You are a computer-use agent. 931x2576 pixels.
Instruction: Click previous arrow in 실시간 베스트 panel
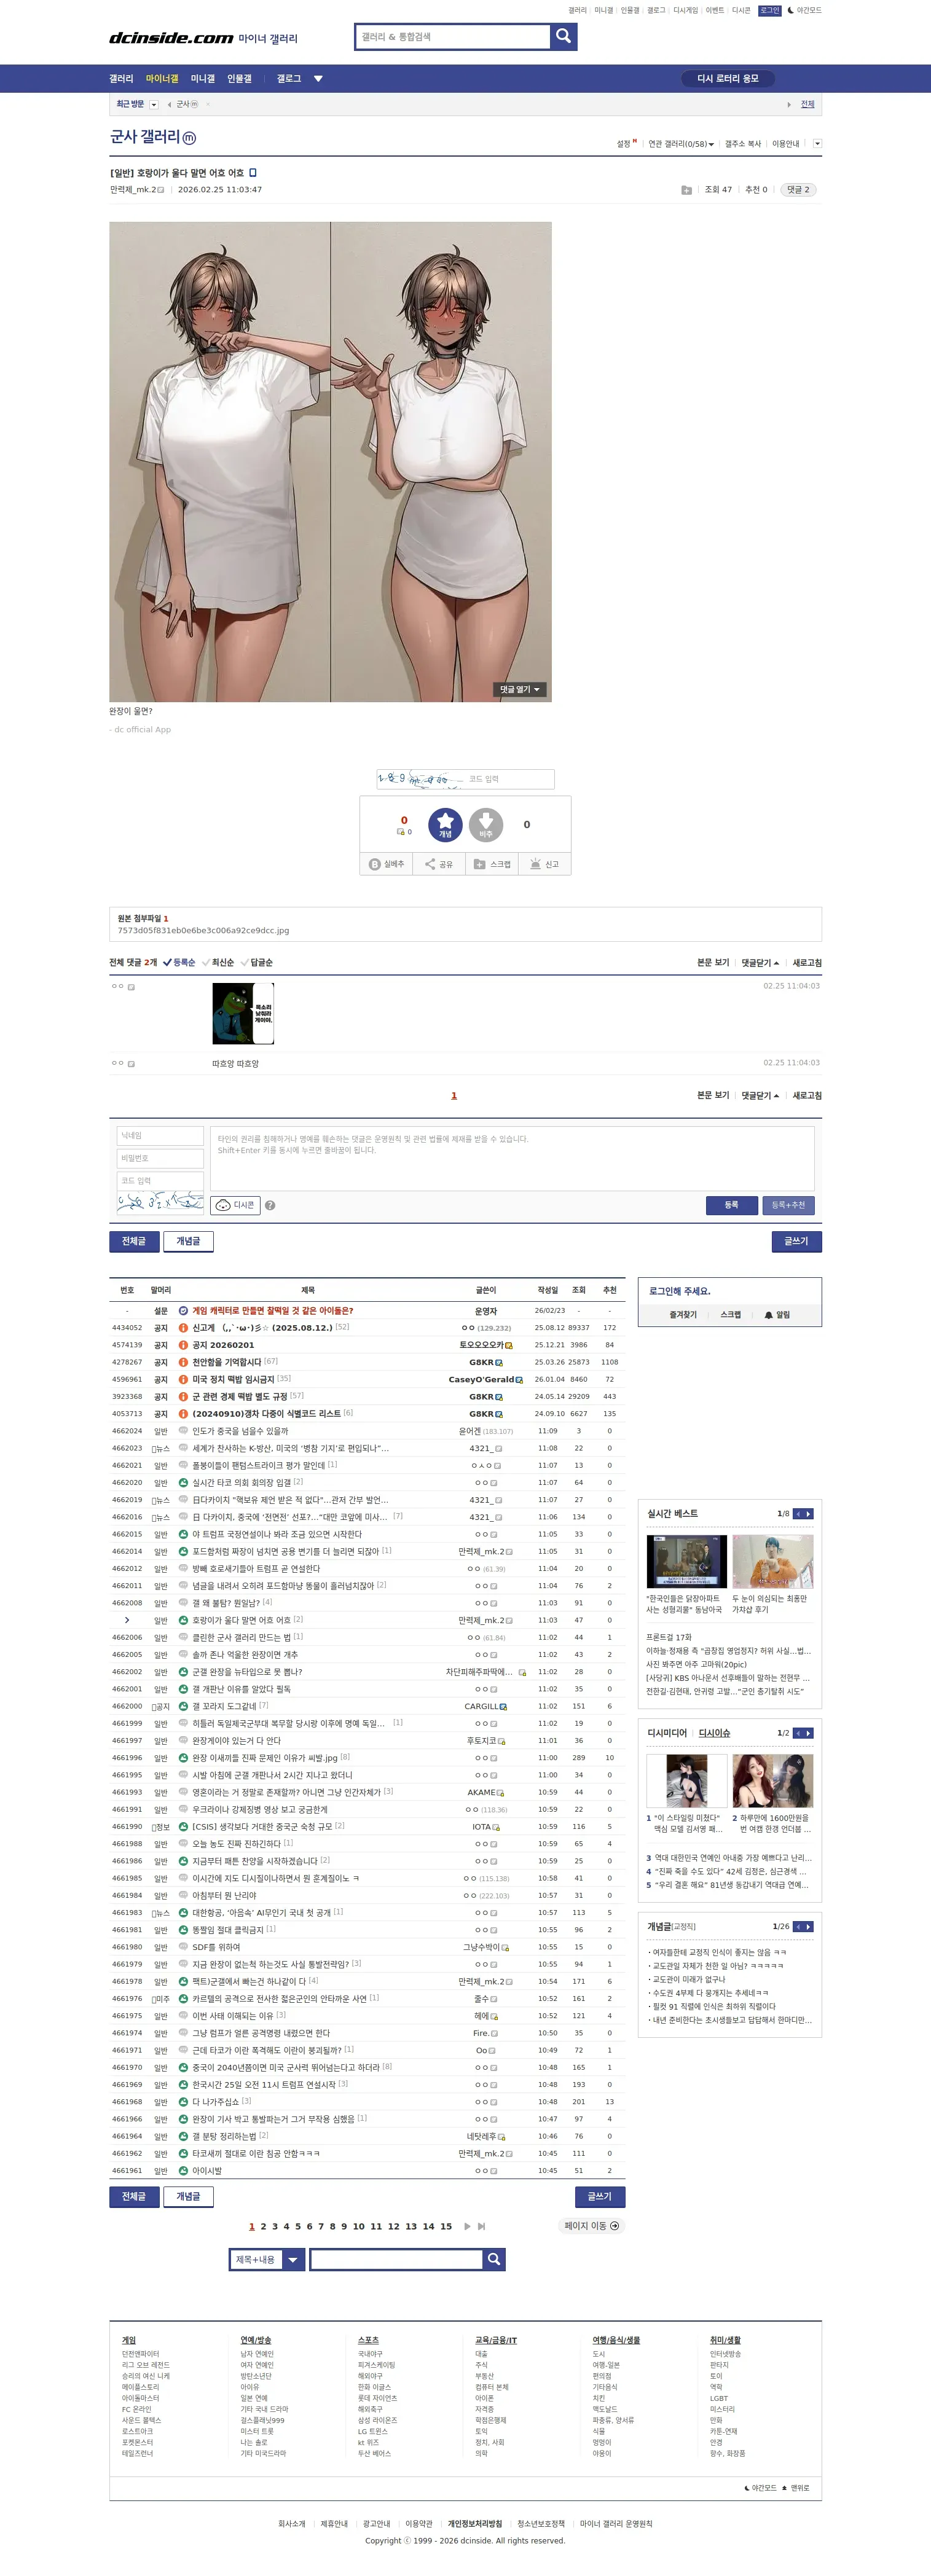click(x=798, y=1514)
